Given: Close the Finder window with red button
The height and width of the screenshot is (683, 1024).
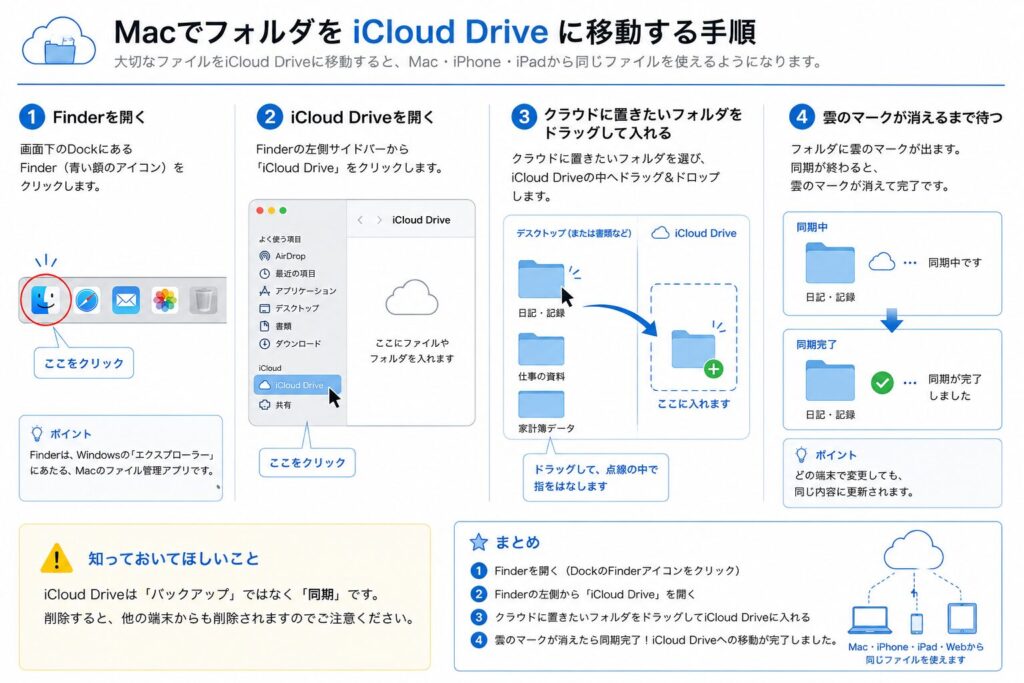Looking at the screenshot, I should (260, 210).
